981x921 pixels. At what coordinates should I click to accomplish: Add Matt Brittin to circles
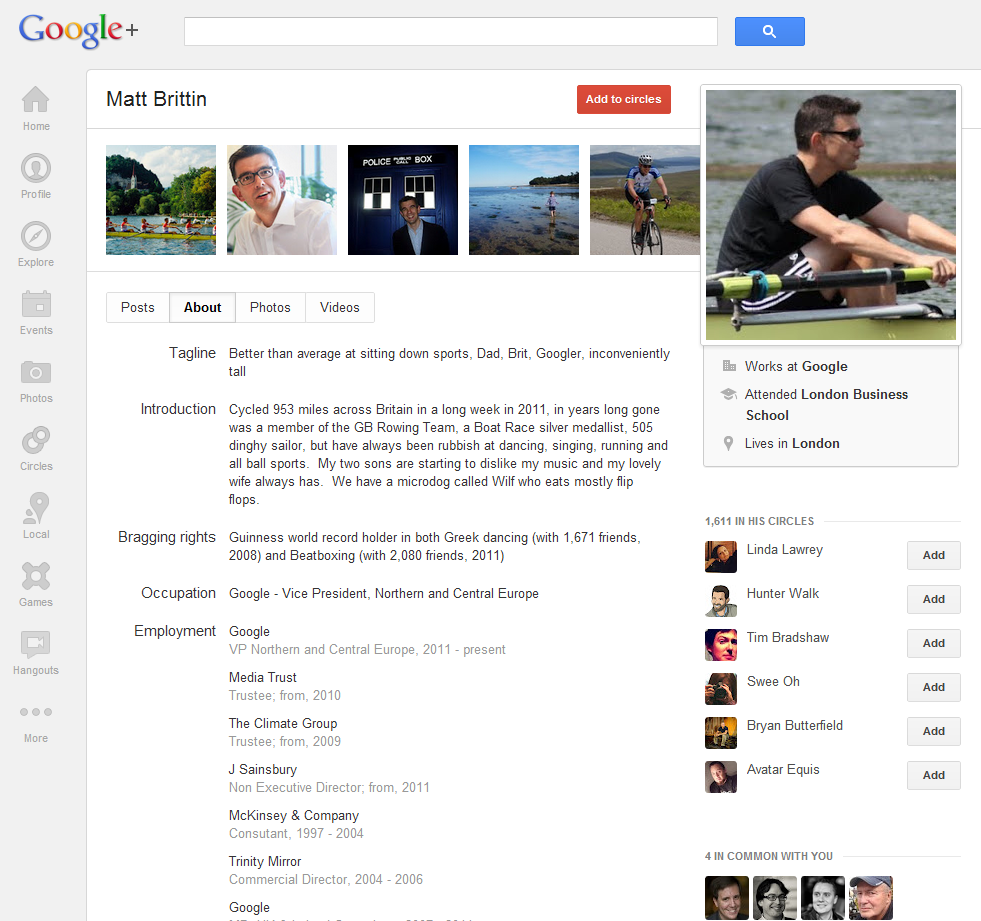[624, 99]
